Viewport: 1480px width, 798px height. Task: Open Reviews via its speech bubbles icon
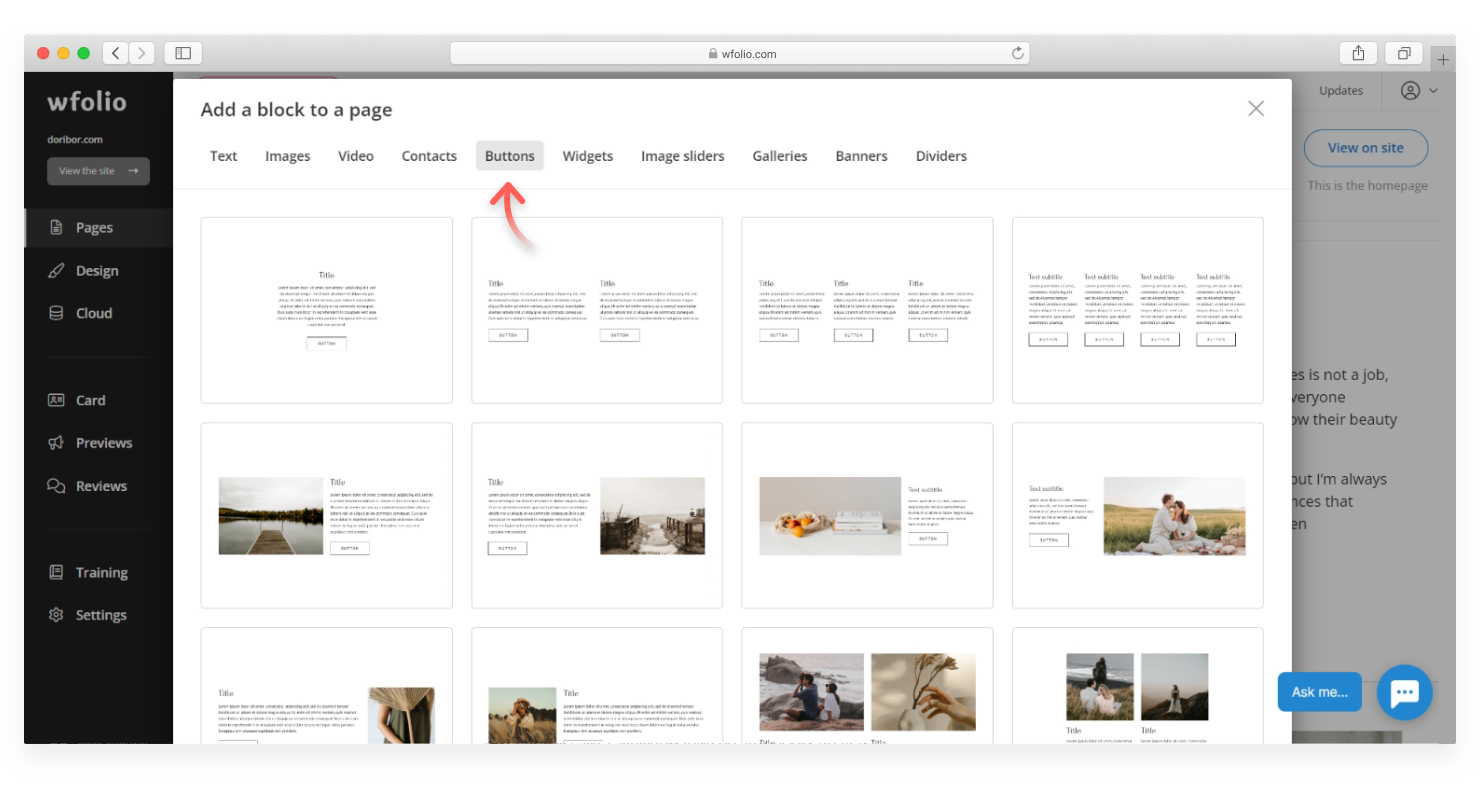pyautogui.click(x=57, y=486)
